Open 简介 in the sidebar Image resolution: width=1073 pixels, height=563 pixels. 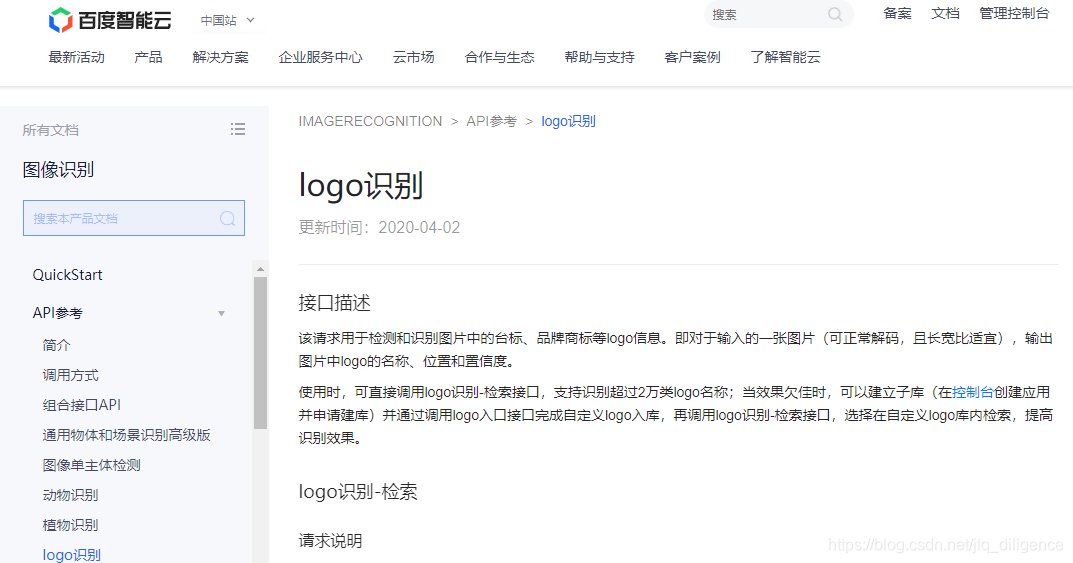pyautogui.click(x=56, y=345)
